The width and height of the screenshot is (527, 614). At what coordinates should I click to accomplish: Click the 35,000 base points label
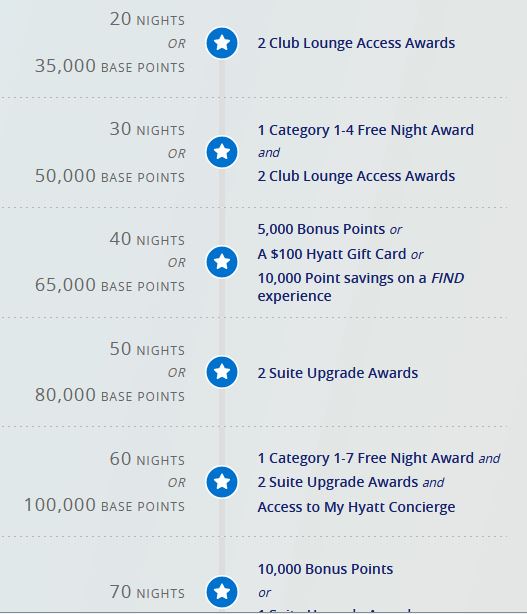point(110,66)
